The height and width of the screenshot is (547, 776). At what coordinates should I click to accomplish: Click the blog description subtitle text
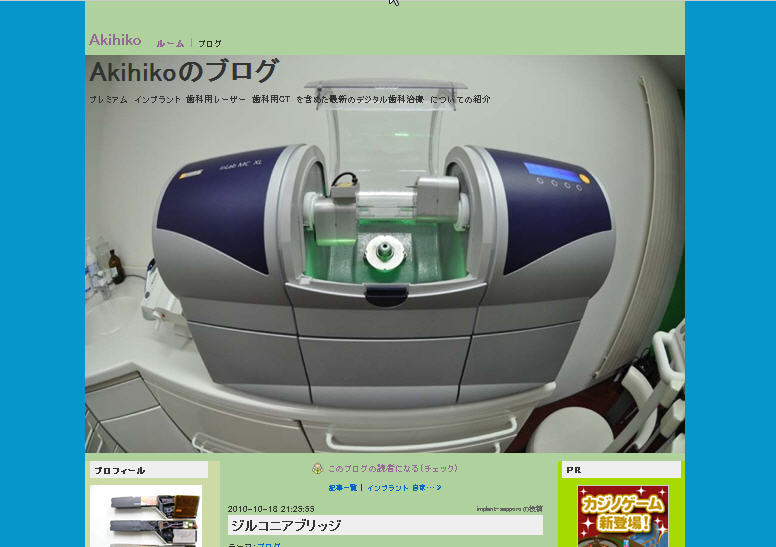tap(289, 100)
